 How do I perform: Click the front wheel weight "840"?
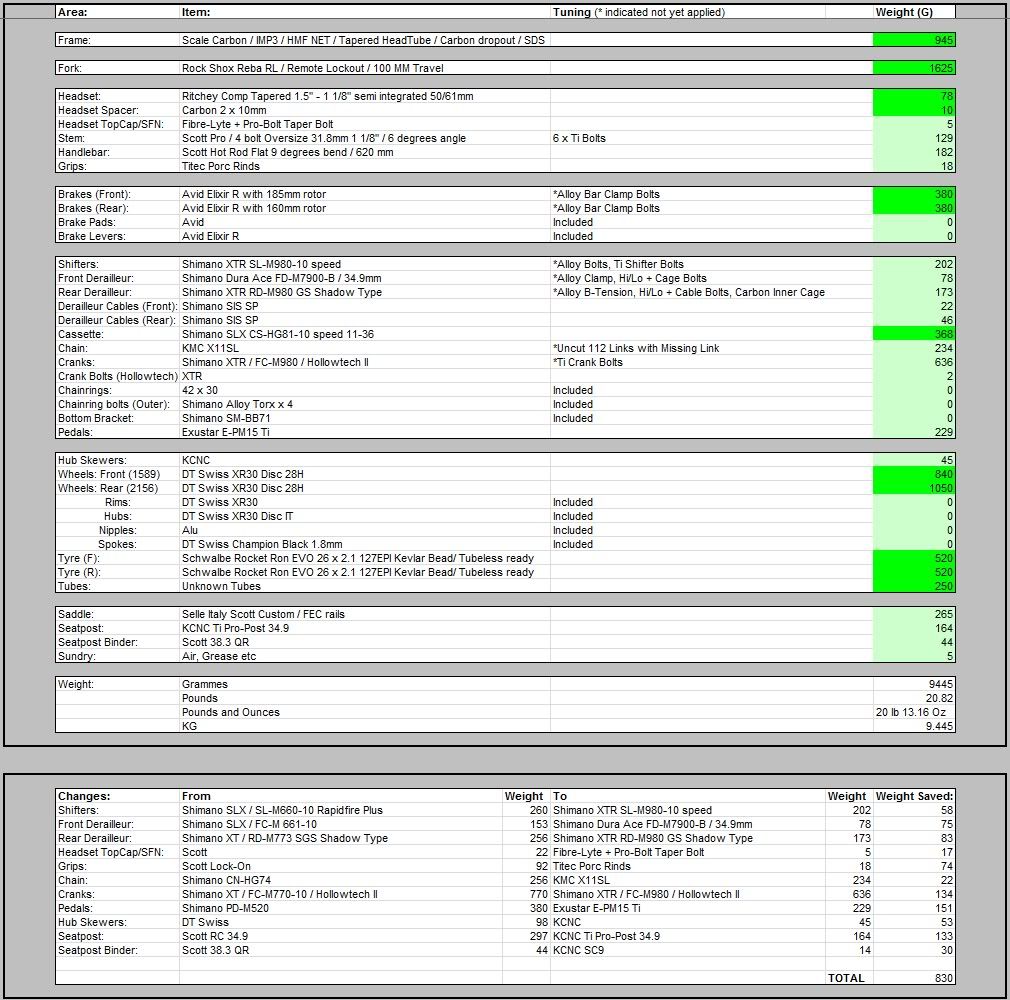pyautogui.click(x=914, y=475)
